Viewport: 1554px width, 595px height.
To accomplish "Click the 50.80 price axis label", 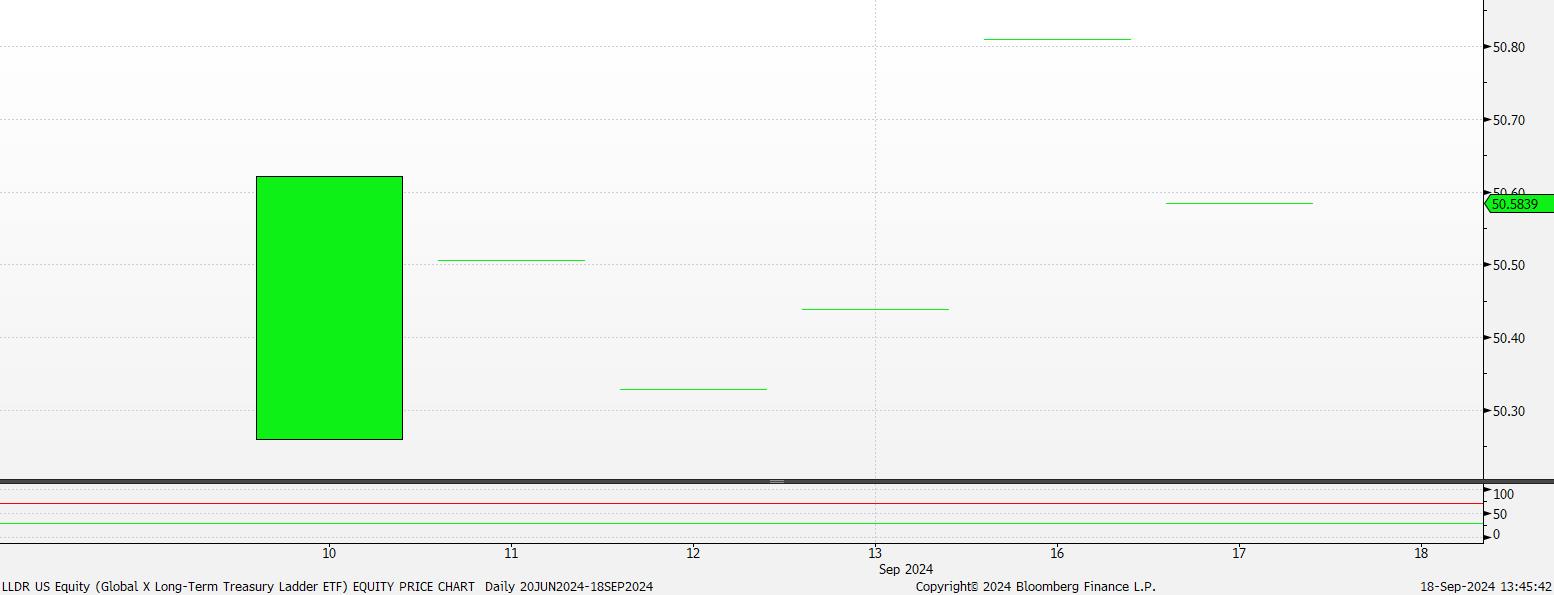I will pyautogui.click(x=1509, y=47).
